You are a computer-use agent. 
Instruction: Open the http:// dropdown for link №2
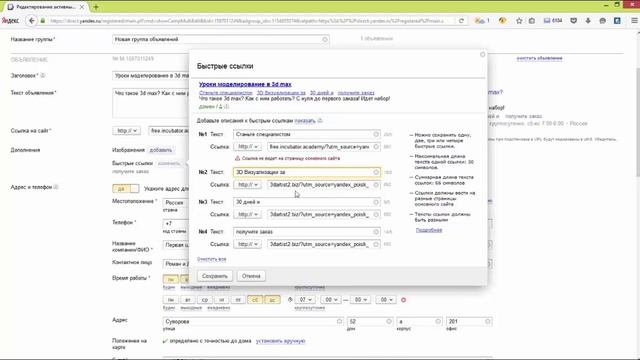(x=247, y=185)
